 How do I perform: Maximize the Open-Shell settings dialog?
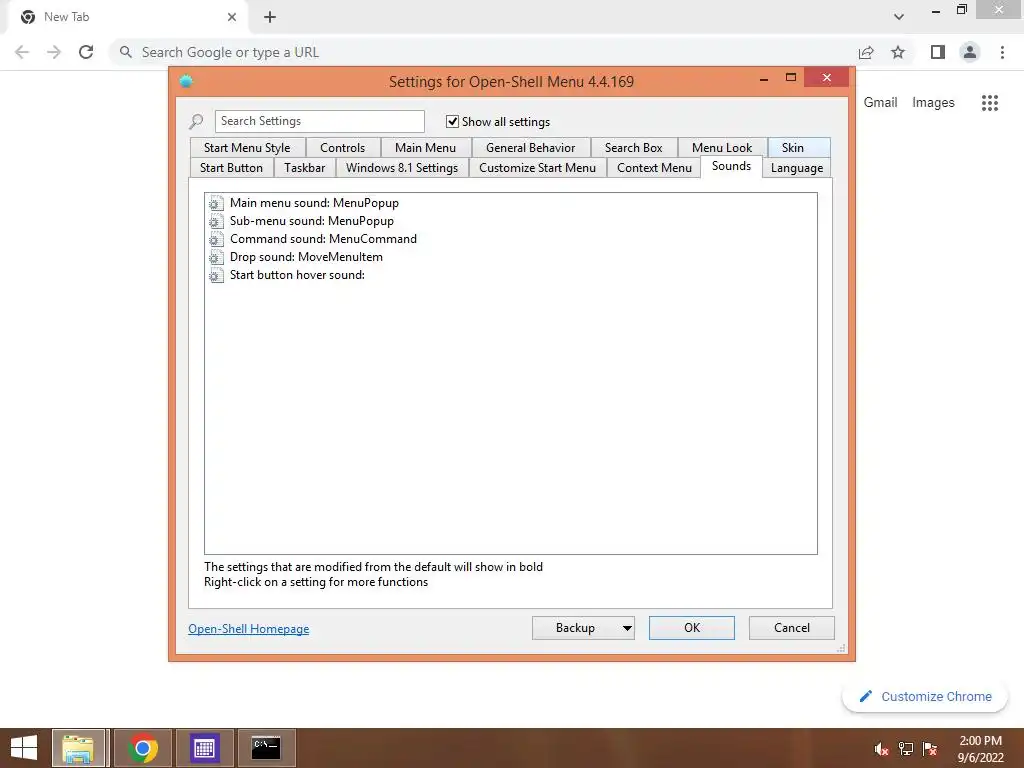pyautogui.click(x=791, y=78)
